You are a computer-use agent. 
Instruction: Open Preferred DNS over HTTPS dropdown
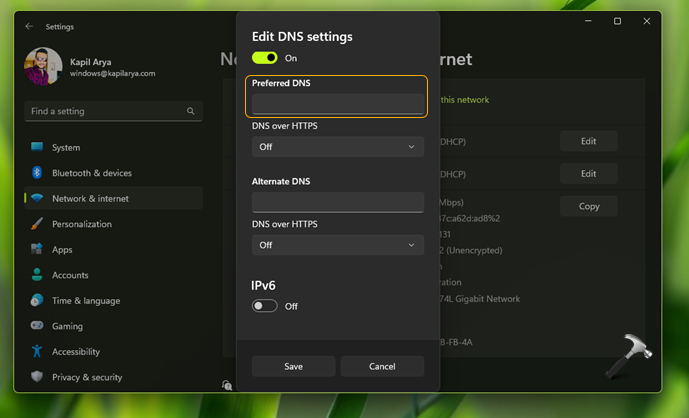(337, 147)
